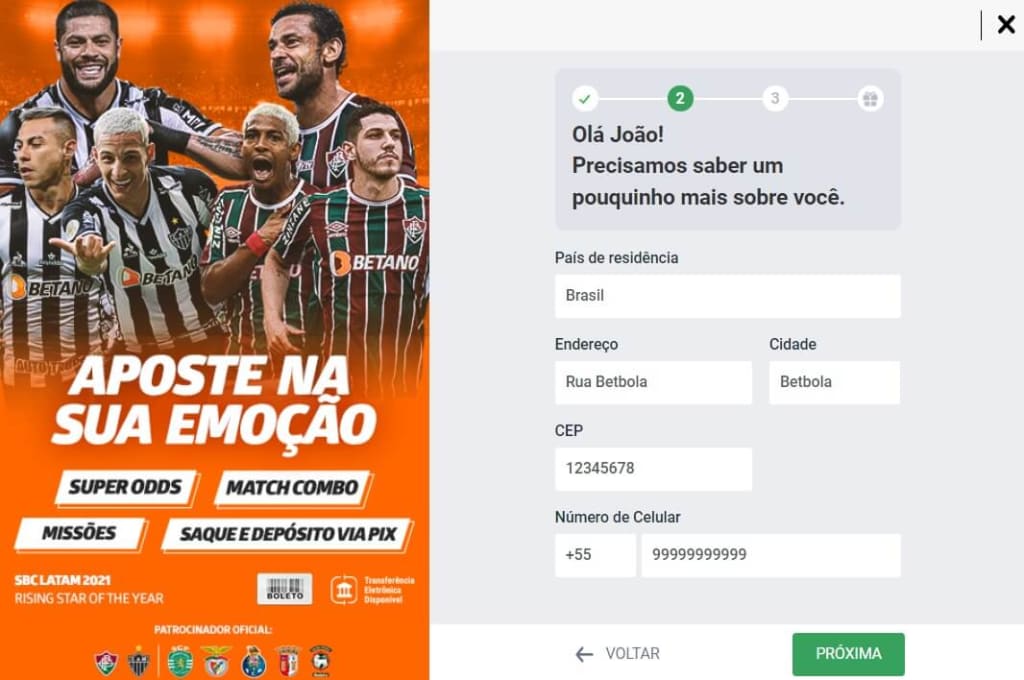Click the Sporting CP green crest
This screenshot has height=680, width=1024.
pos(180,662)
